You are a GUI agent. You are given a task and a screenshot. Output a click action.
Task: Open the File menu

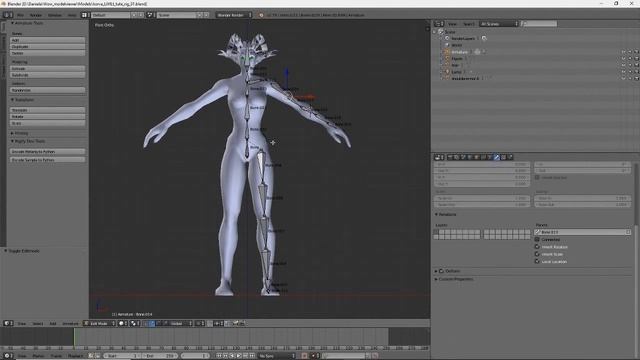(20, 15)
